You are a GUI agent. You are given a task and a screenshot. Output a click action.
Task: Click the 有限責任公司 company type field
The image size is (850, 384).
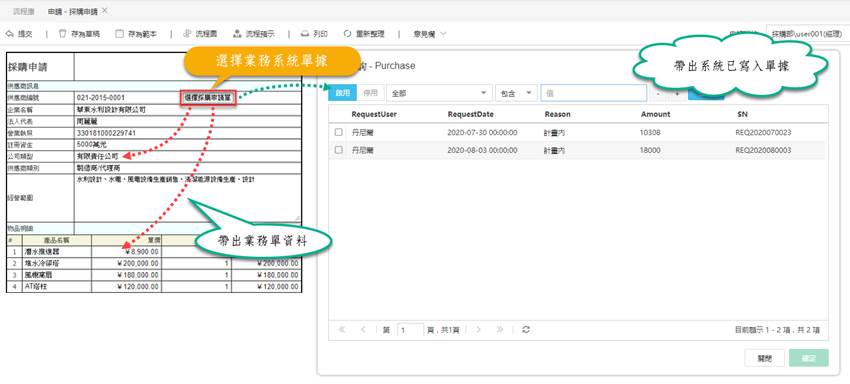pos(188,156)
